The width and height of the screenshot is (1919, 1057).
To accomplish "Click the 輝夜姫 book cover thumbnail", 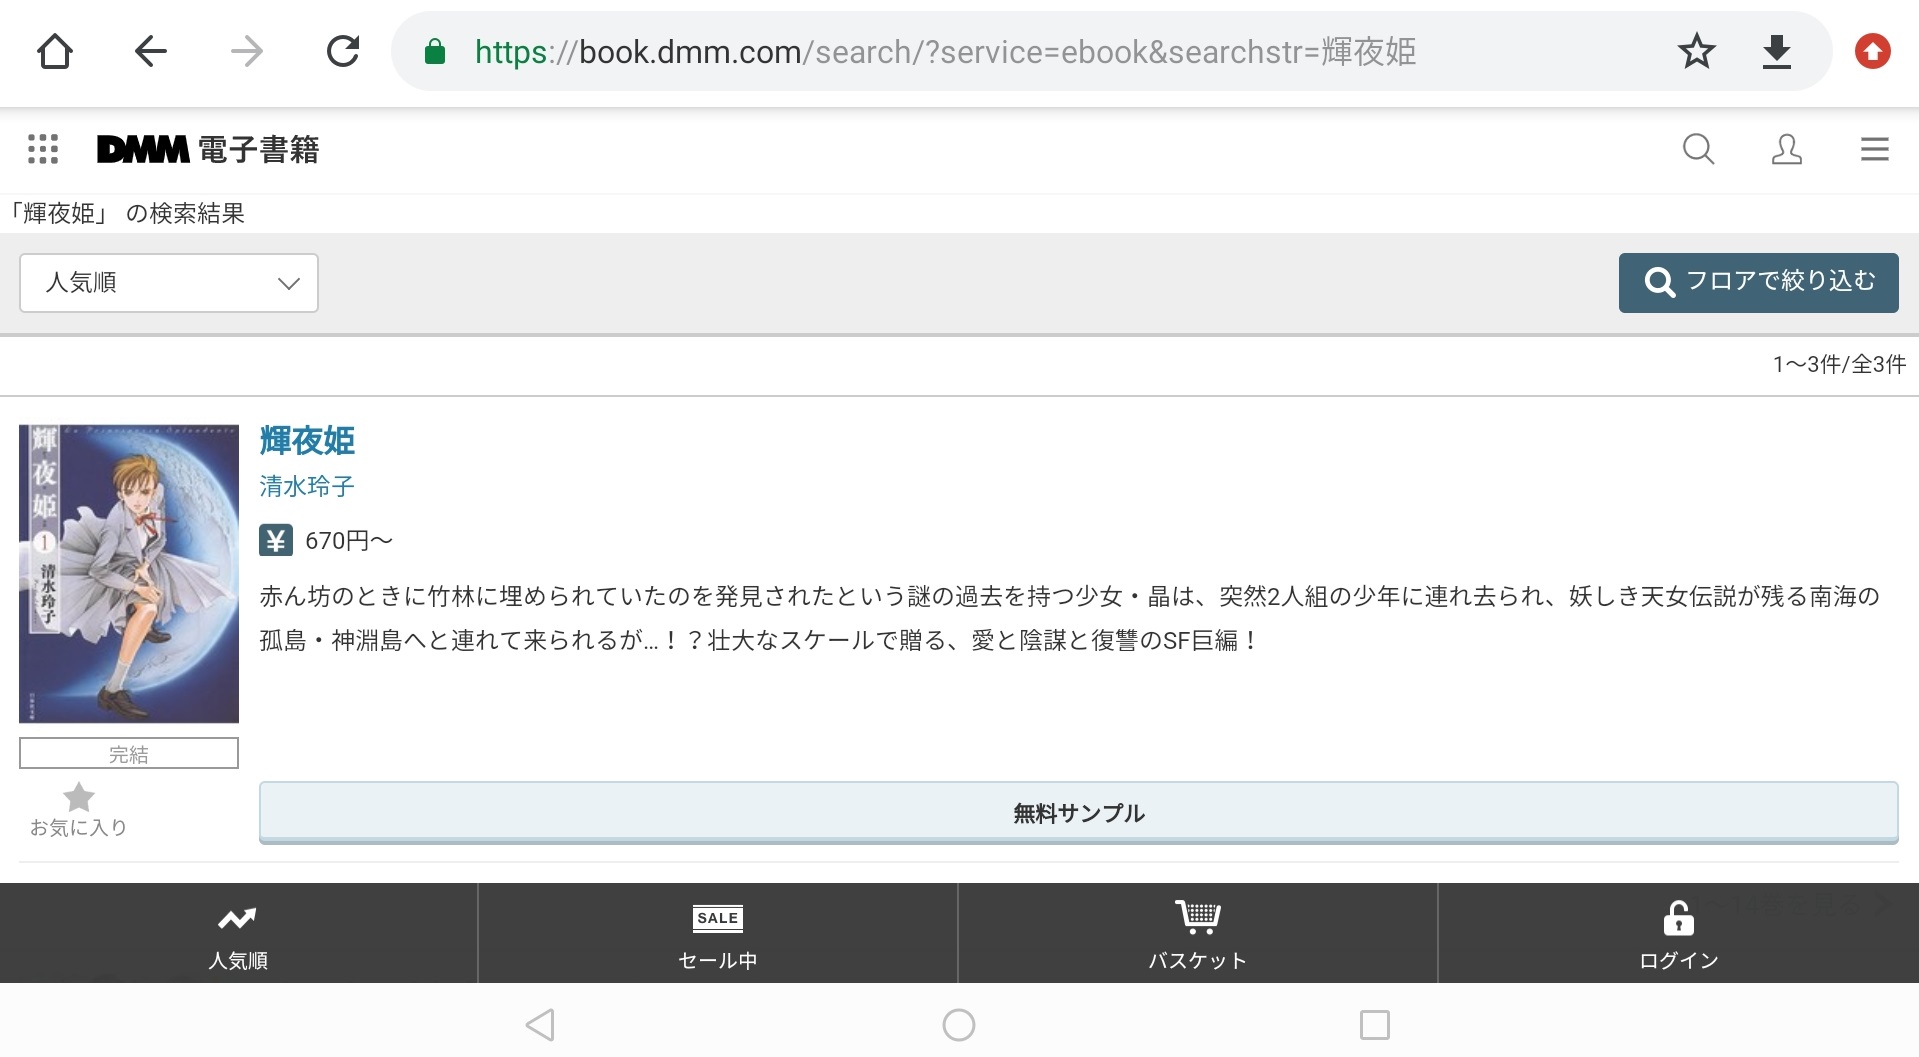I will [129, 573].
